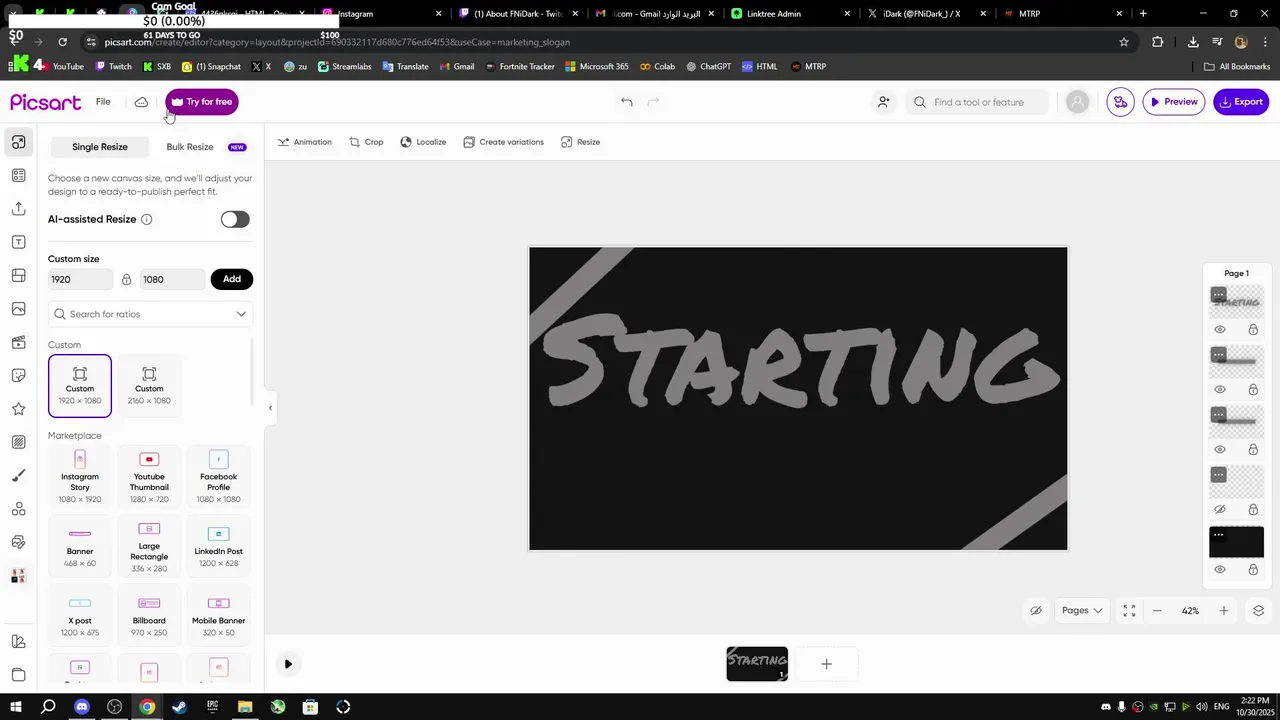Click the 1920 width input field
The image size is (1280, 720).
(80, 279)
